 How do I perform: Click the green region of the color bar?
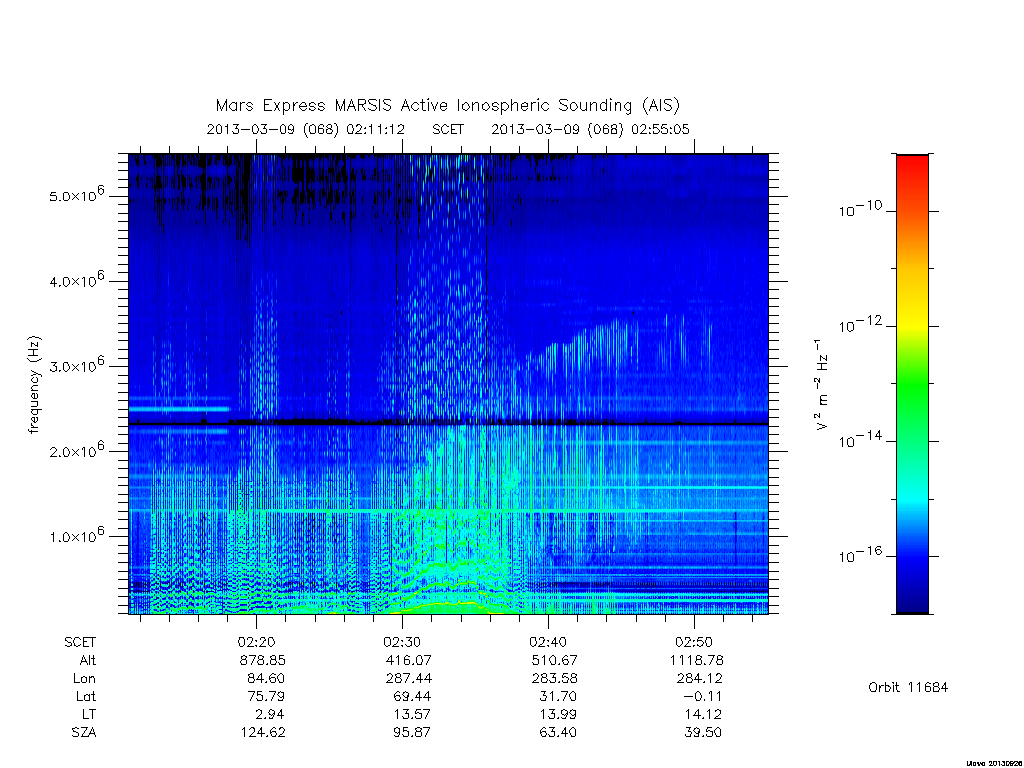click(x=912, y=392)
